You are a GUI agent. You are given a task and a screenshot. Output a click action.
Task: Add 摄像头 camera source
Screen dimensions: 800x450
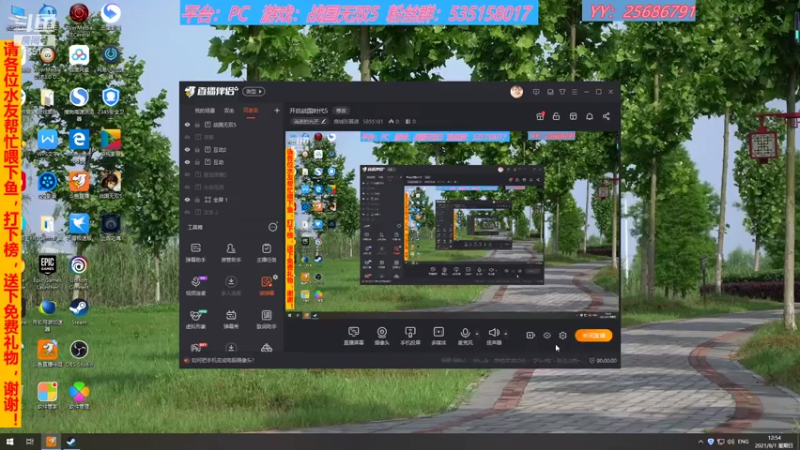pyautogui.click(x=382, y=336)
